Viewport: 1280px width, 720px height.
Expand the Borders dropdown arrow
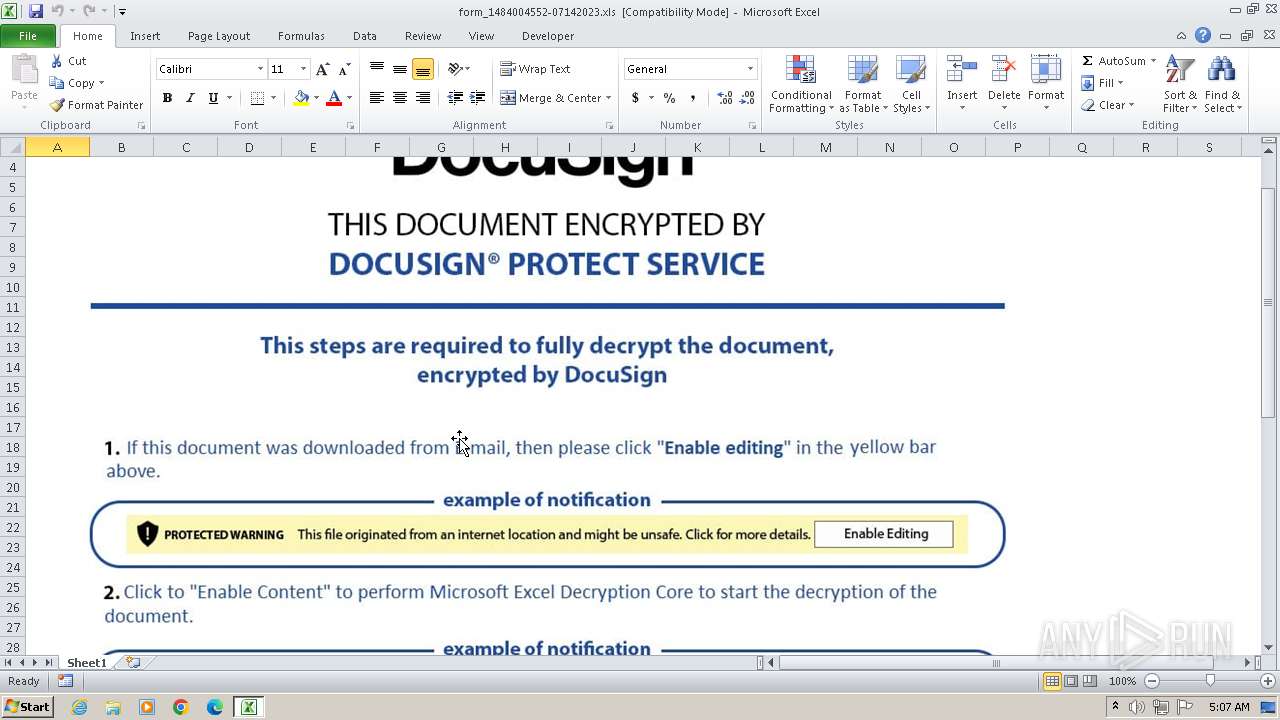[x=273, y=98]
